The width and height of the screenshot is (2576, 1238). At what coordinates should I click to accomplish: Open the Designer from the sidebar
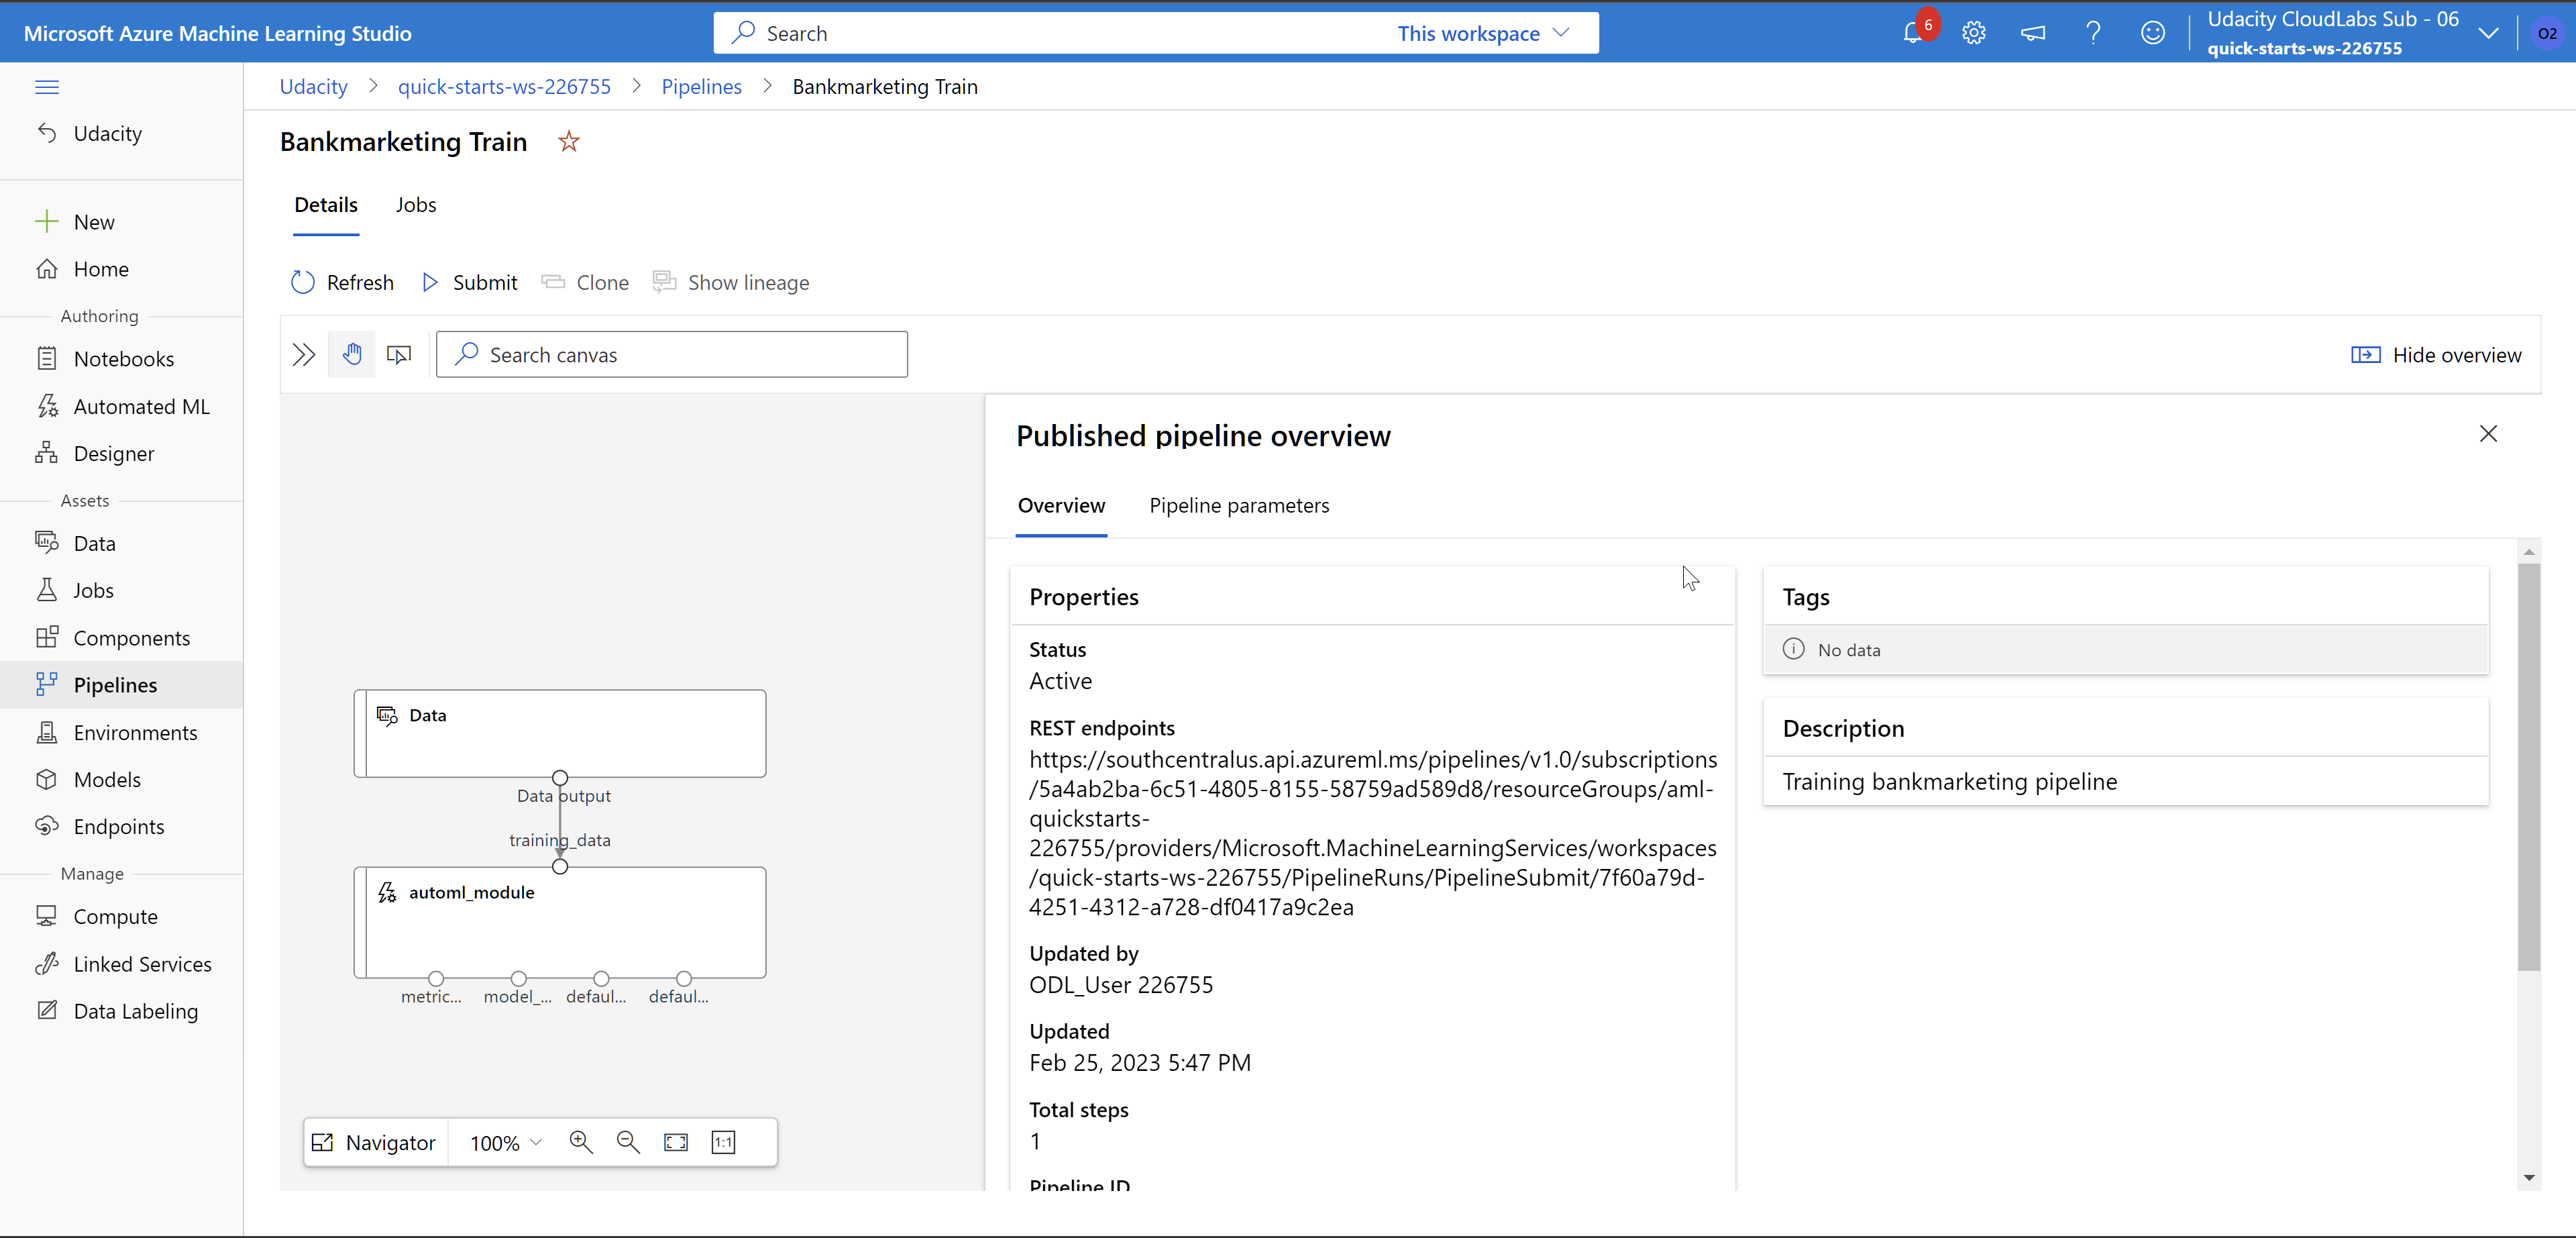[47, 452]
